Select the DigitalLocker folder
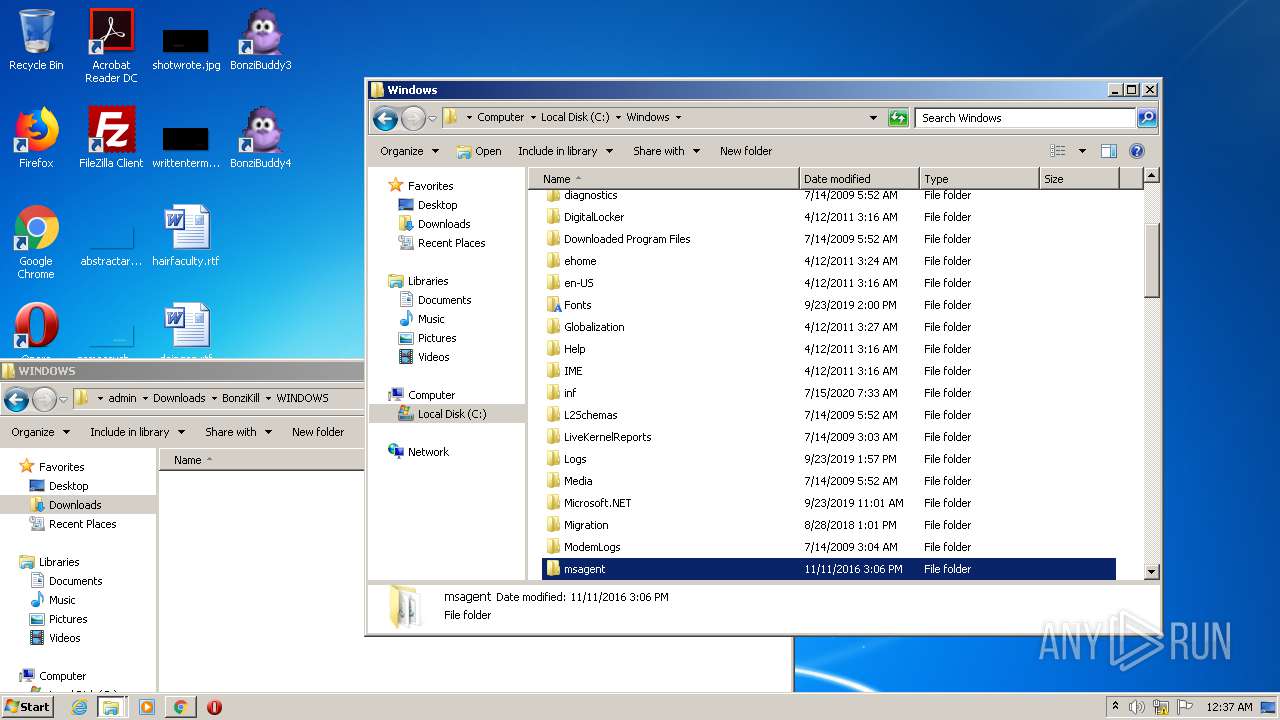 coord(594,217)
